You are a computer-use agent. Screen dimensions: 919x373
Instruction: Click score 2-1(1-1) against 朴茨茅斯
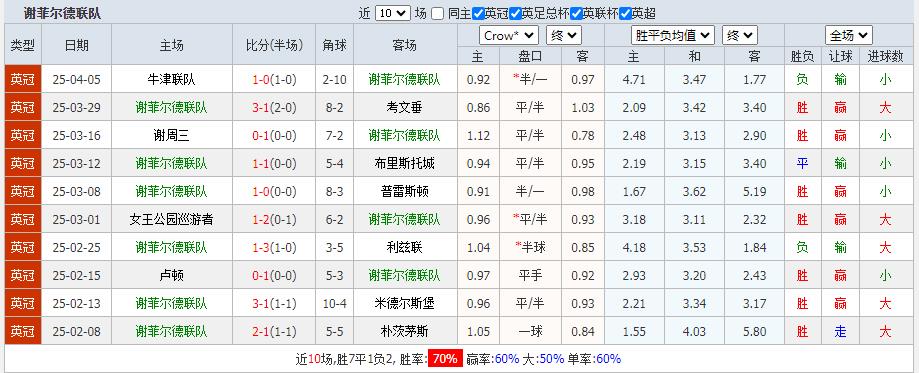click(x=274, y=332)
